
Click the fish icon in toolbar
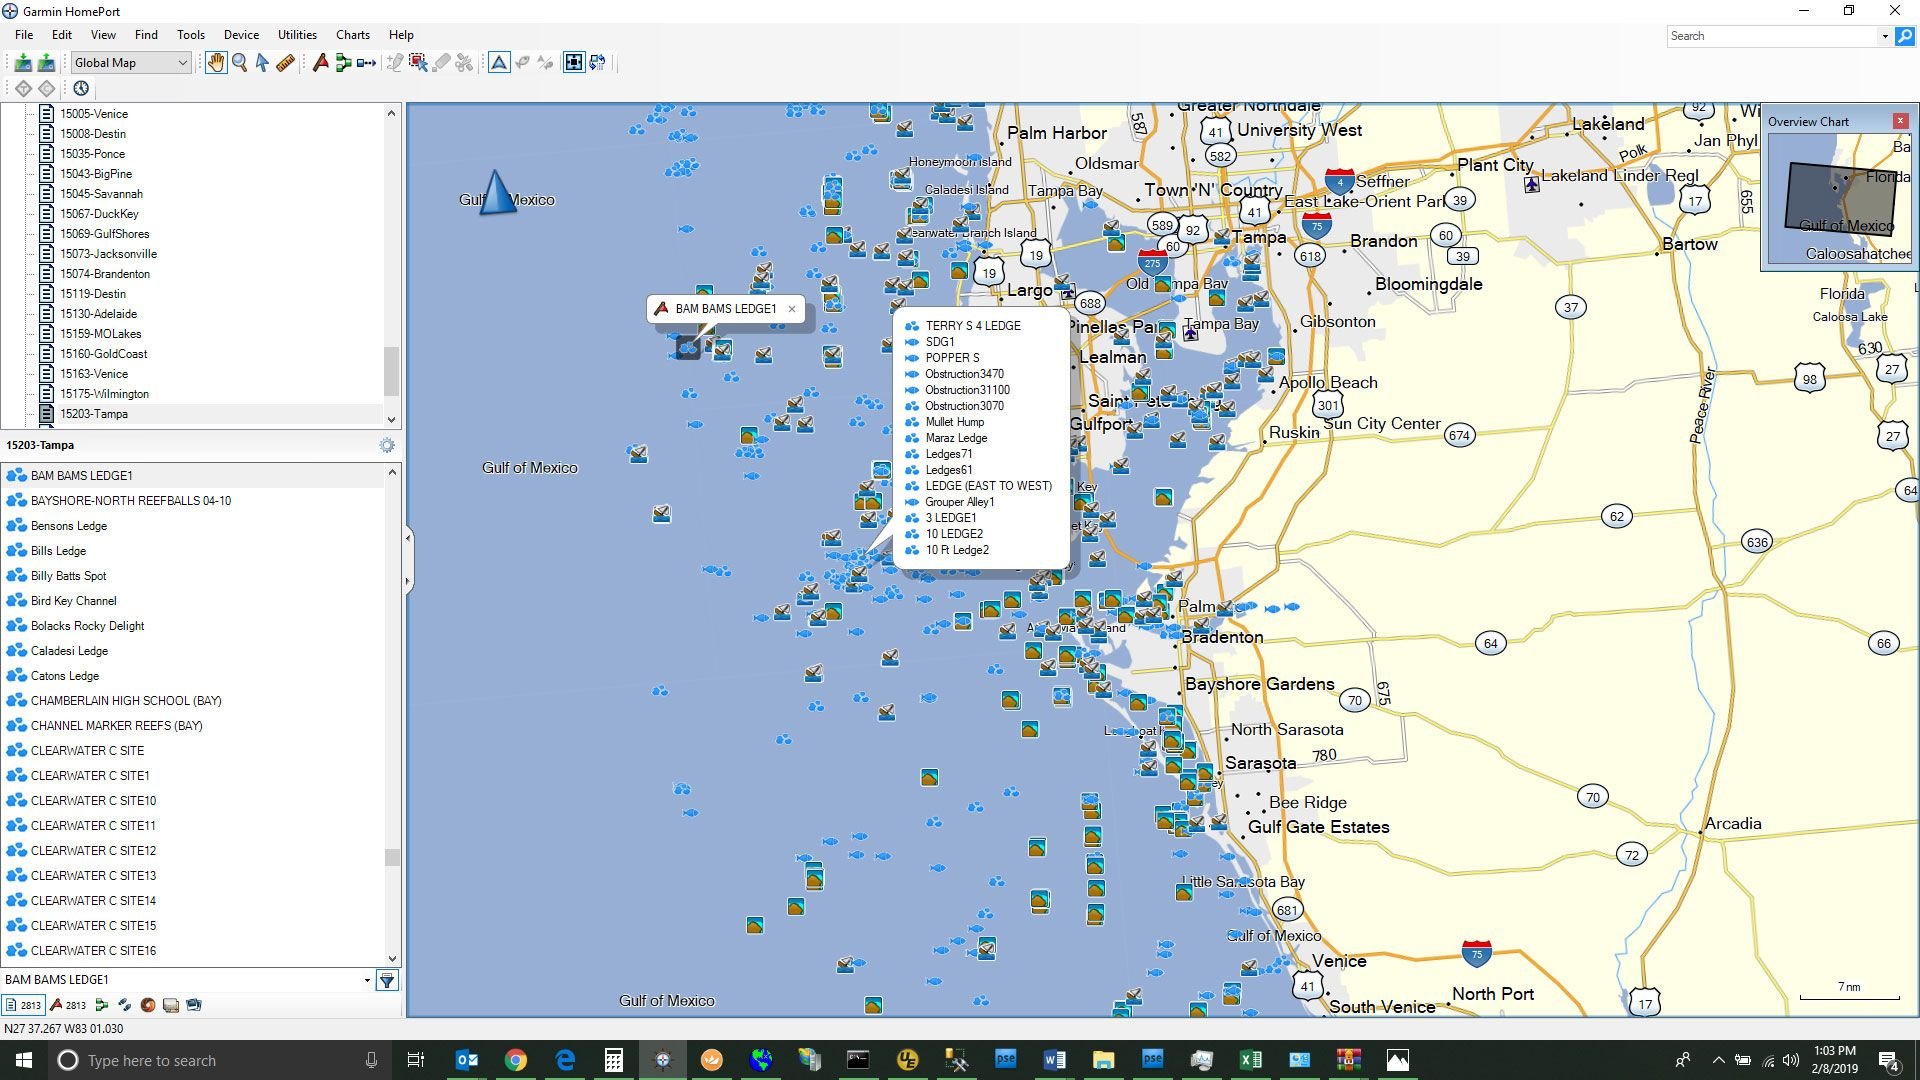pos(522,63)
